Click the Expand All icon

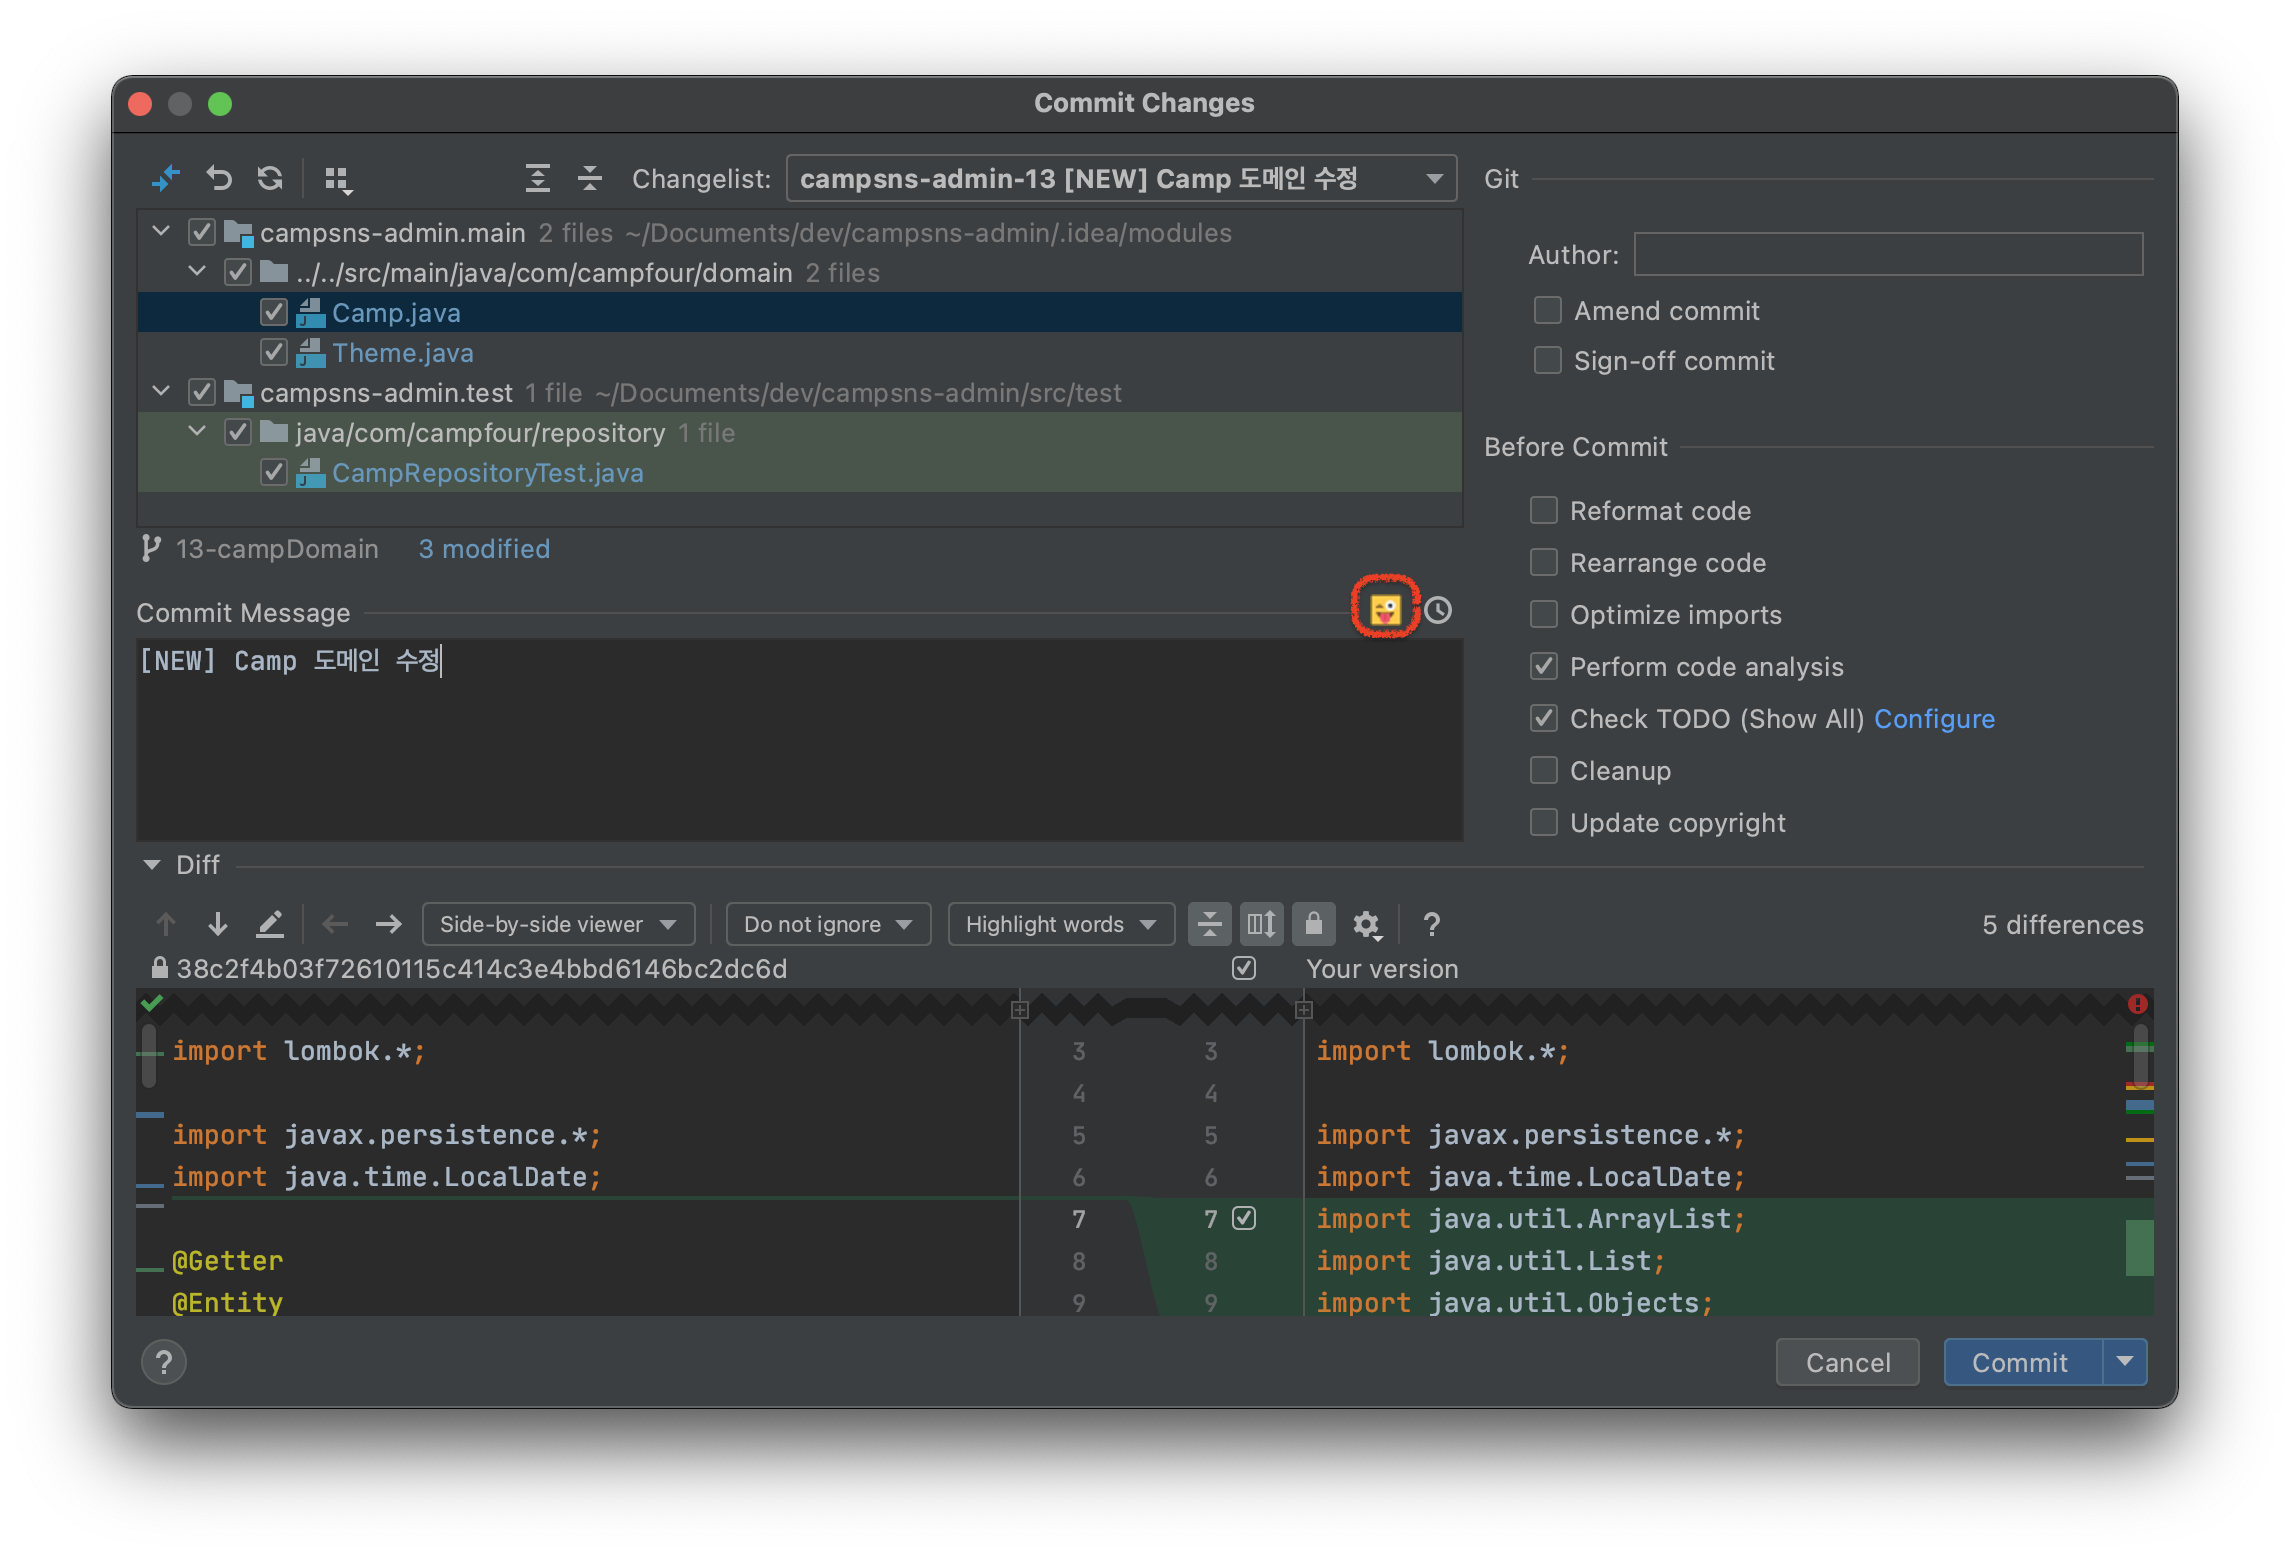[x=538, y=179]
